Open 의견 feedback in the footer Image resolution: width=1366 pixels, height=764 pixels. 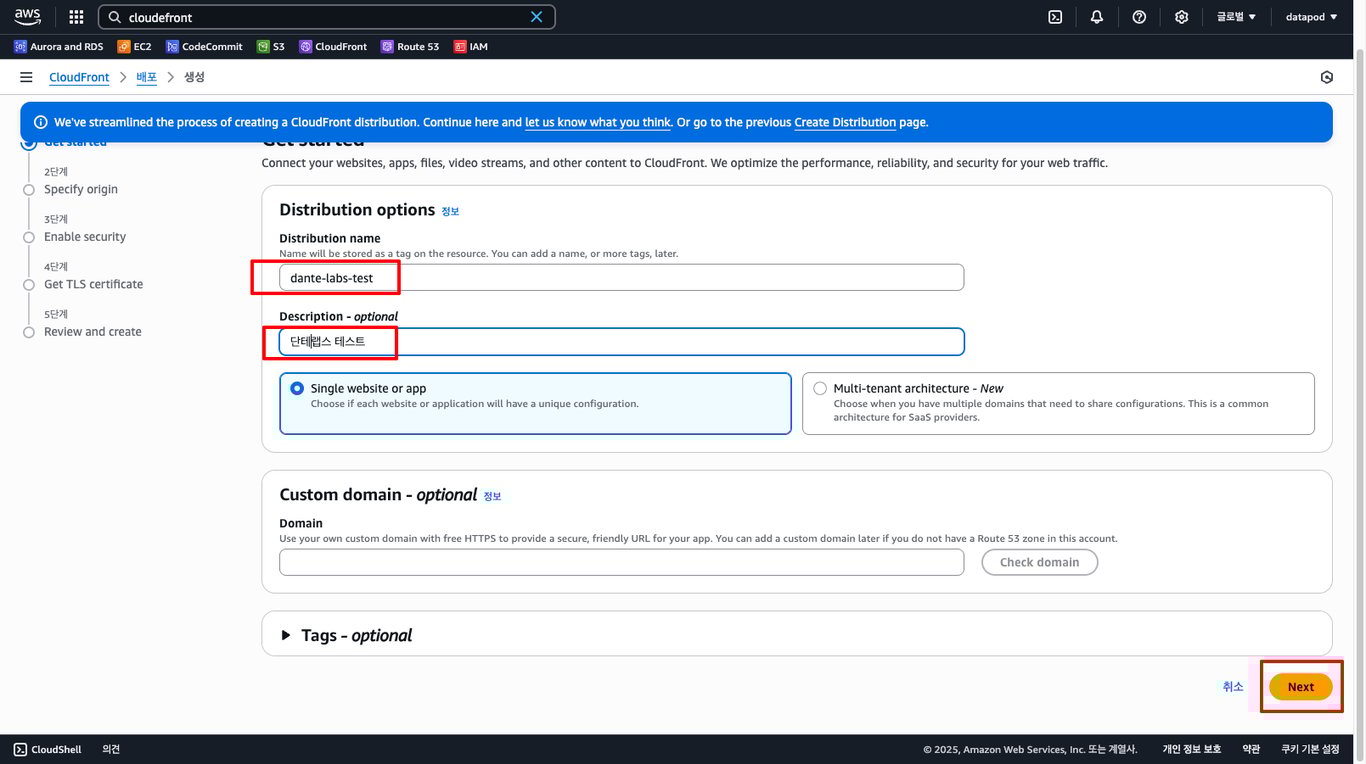click(111, 749)
